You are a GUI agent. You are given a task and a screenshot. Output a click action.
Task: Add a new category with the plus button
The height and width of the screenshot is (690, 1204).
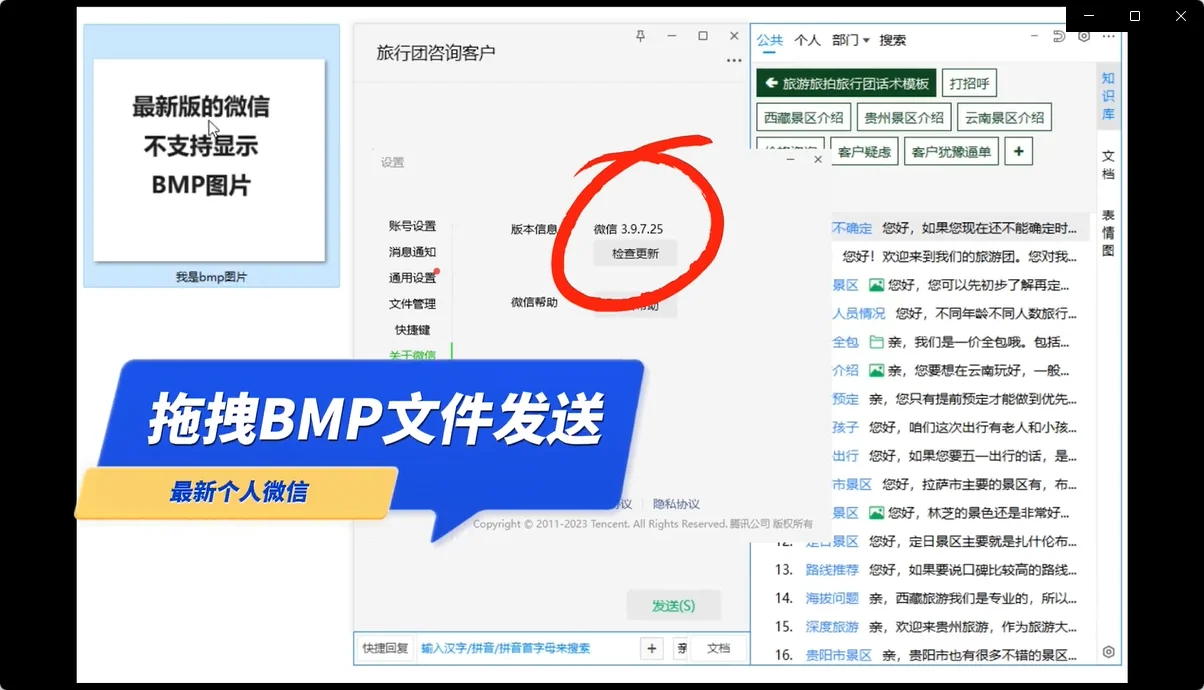tap(1019, 151)
